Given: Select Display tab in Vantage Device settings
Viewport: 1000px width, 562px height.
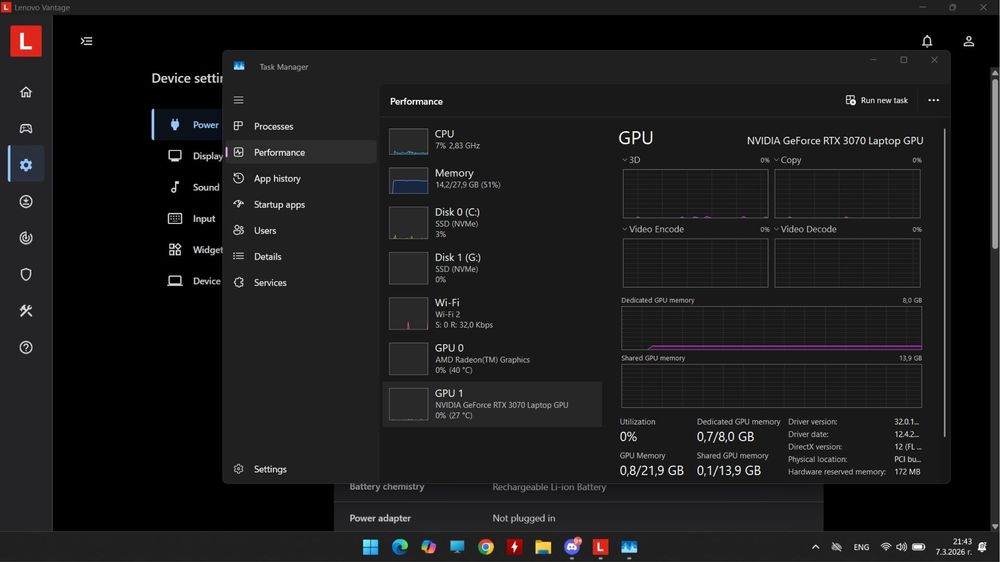Looking at the screenshot, I should [188, 156].
